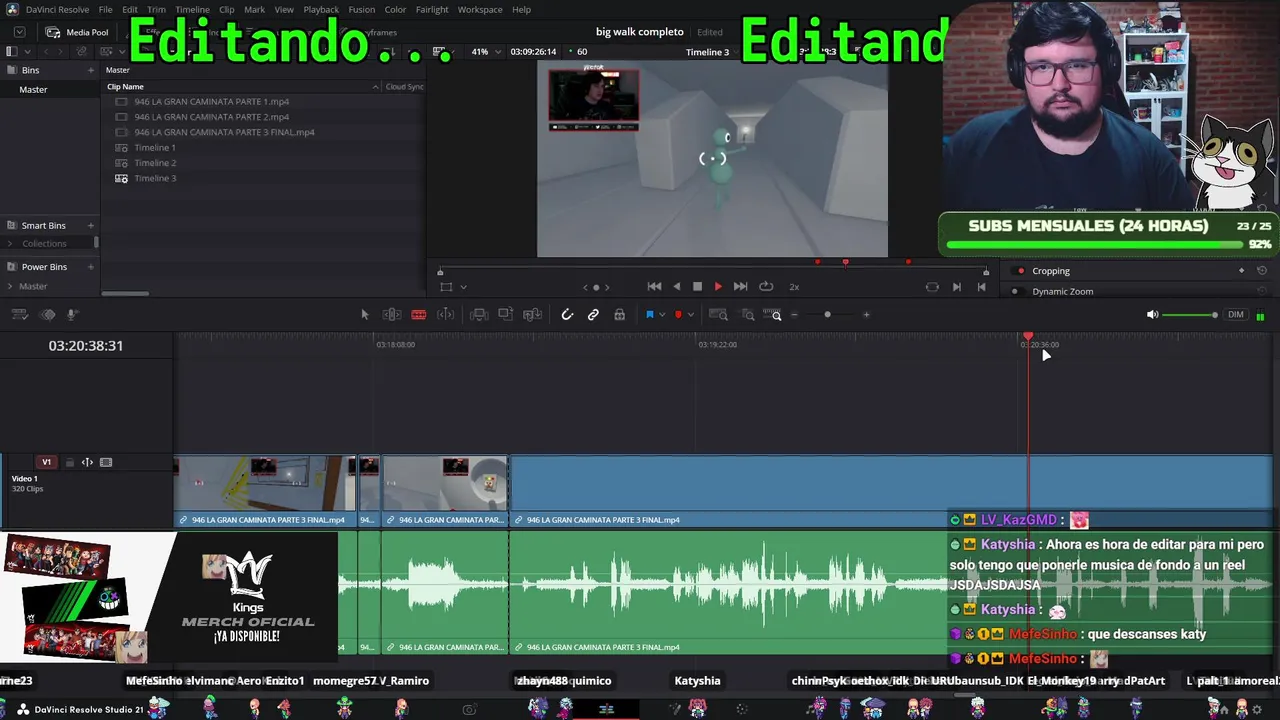Viewport: 1280px width, 720px height.
Task: Select clip 946 LA GRAN CAMINATA PARTE 2.mp4
Action: [212, 117]
